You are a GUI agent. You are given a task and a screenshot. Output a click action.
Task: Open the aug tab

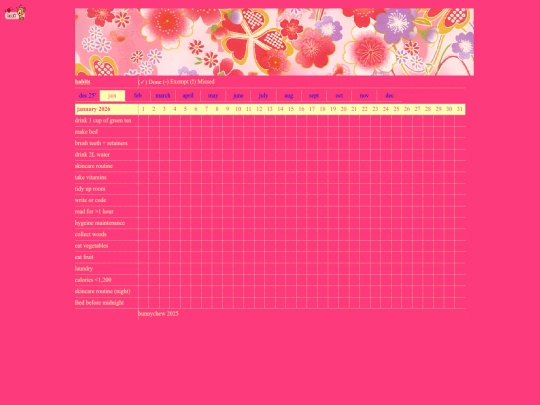(x=289, y=96)
